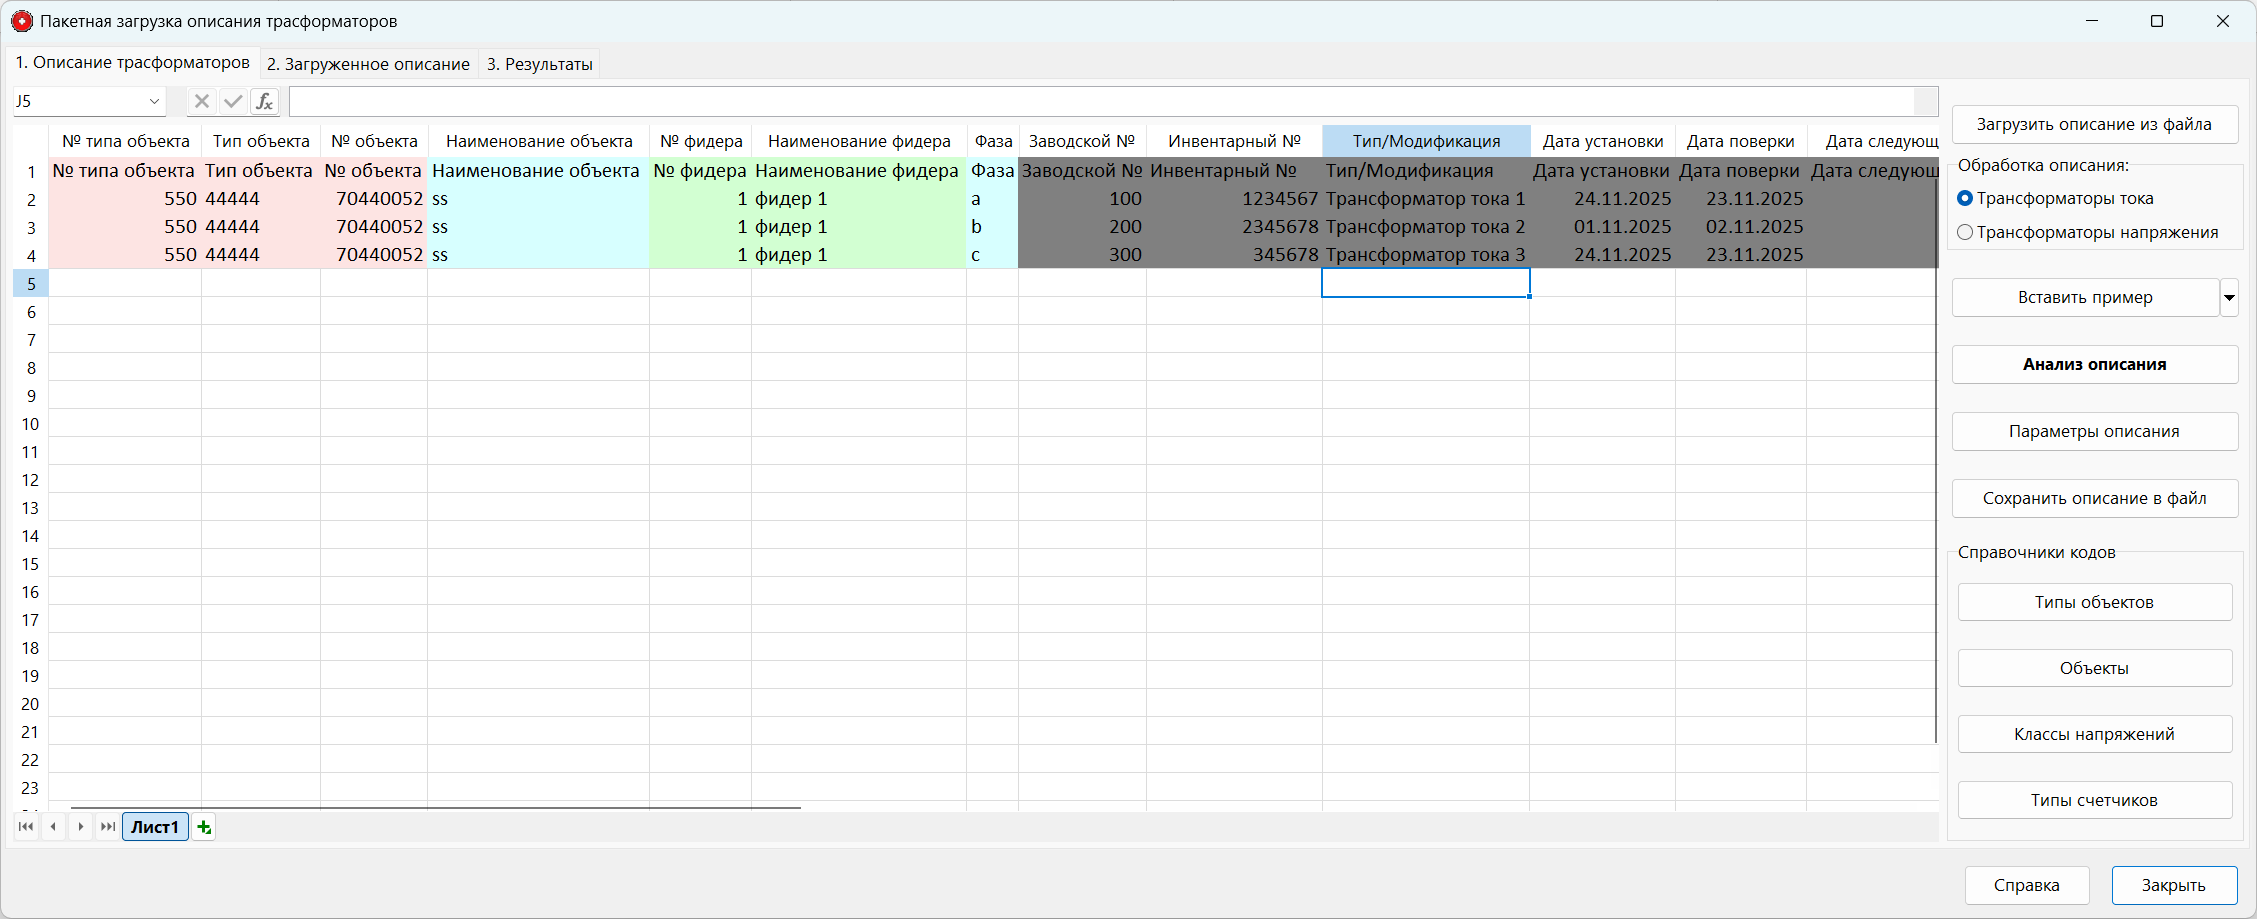Screen dimensions: 2257x919
Task: Go to last sheet using navigation icon
Action: [x=107, y=827]
